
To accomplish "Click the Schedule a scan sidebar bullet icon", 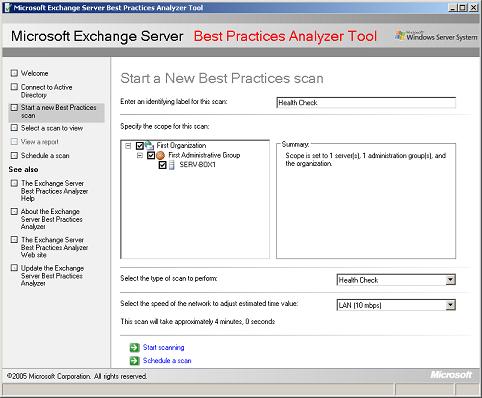I will [14, 155].
